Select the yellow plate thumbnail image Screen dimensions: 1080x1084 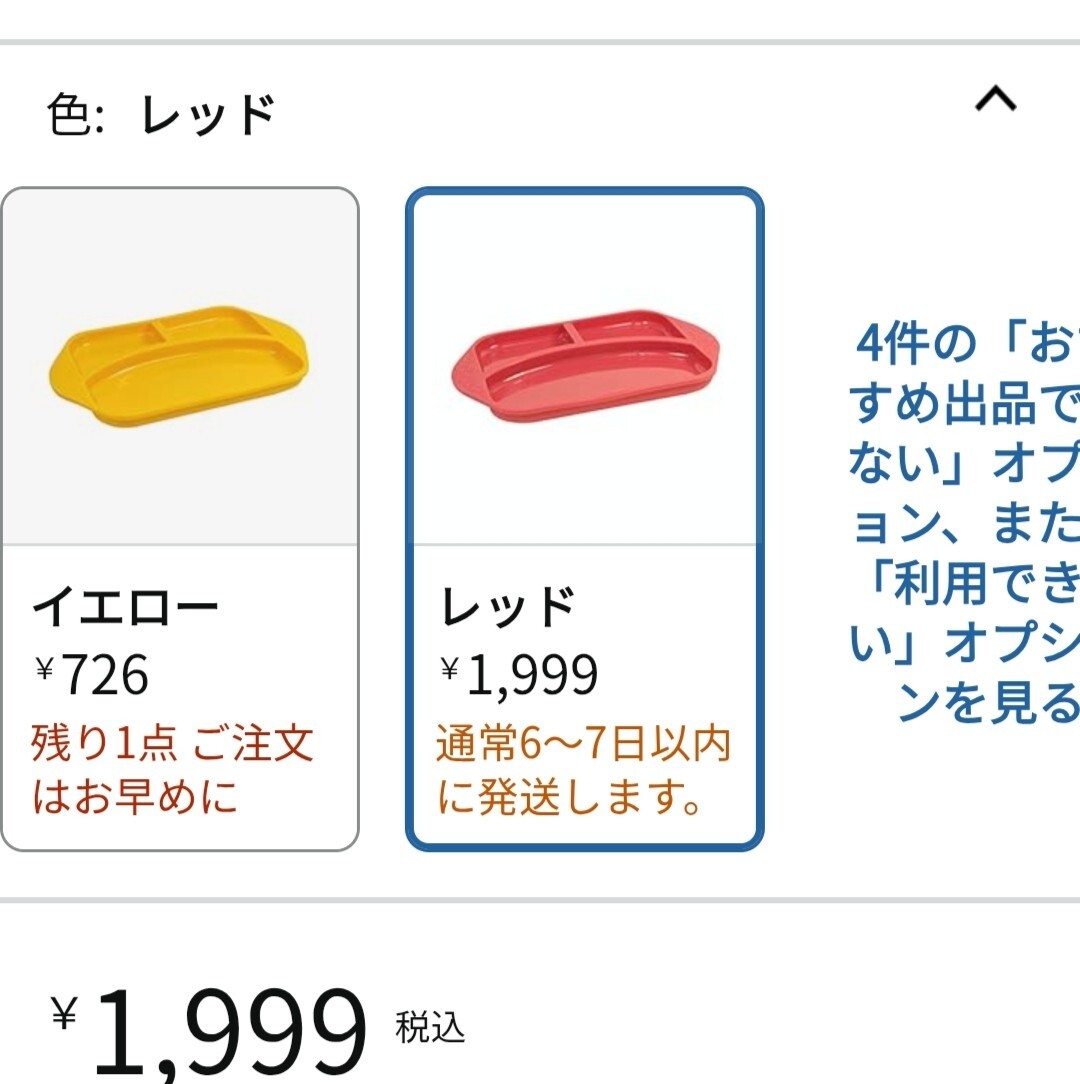[180, 367]
